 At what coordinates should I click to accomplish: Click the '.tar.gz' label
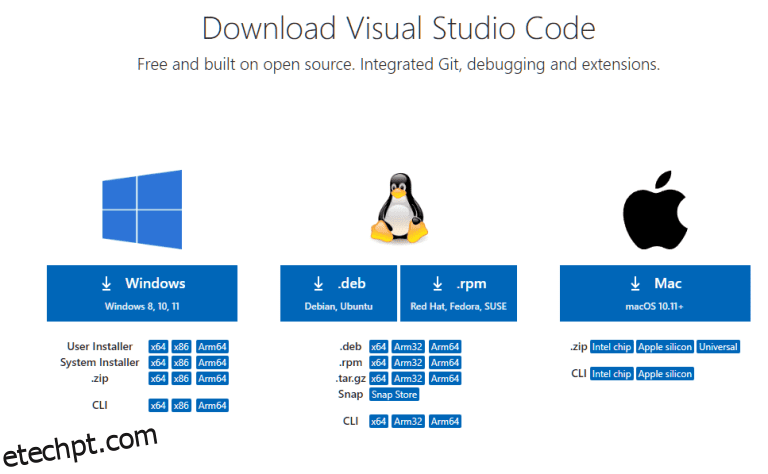click(351, 379)
